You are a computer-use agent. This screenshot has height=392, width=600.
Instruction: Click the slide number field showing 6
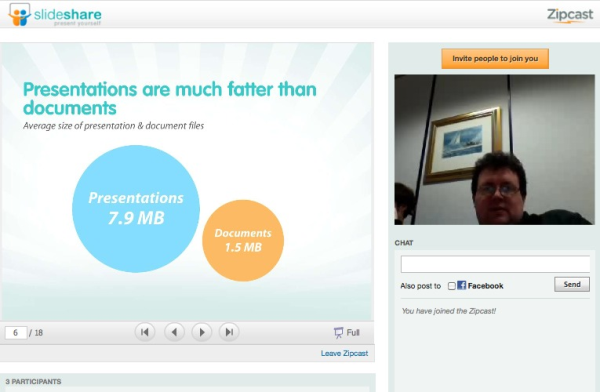[x=16, y=333]
